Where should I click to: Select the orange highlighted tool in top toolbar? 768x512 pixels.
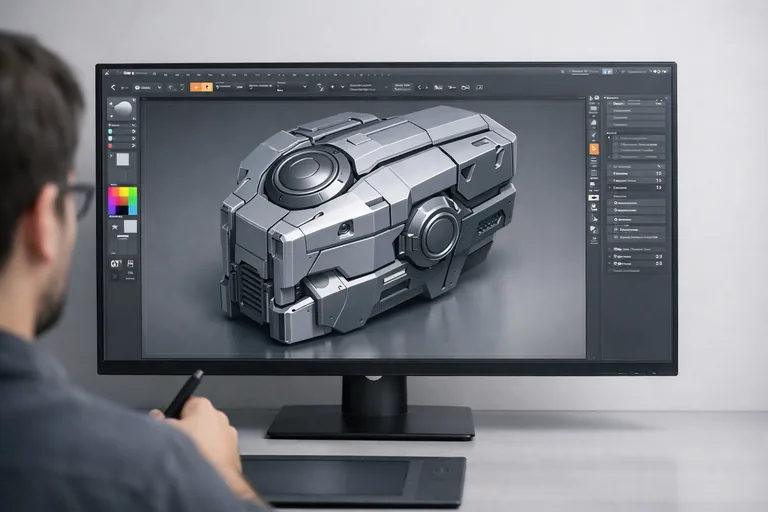201,87
